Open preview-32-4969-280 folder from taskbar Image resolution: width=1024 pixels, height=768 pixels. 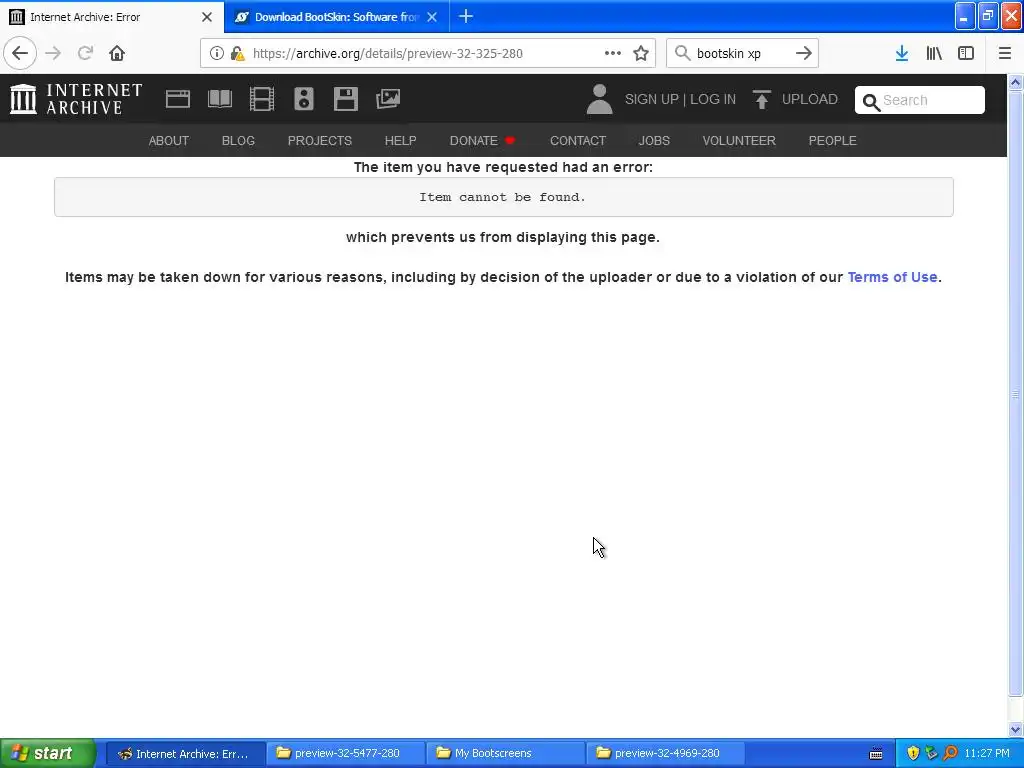[665, 753]
